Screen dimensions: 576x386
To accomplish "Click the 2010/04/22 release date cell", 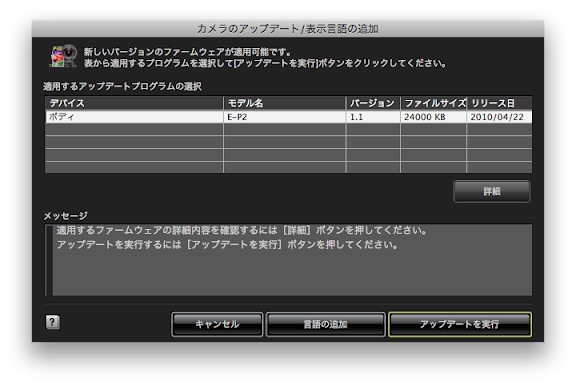I will point(499,117).
